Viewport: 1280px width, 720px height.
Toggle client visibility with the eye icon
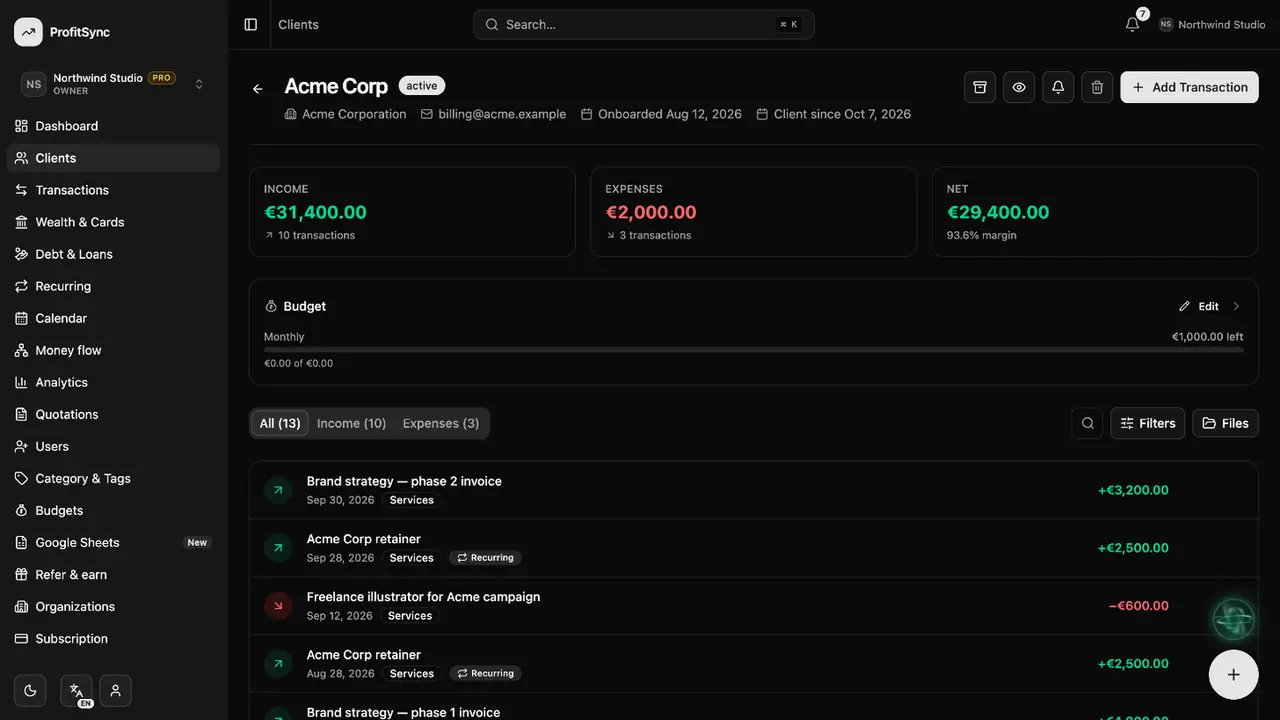point(1019,87)
